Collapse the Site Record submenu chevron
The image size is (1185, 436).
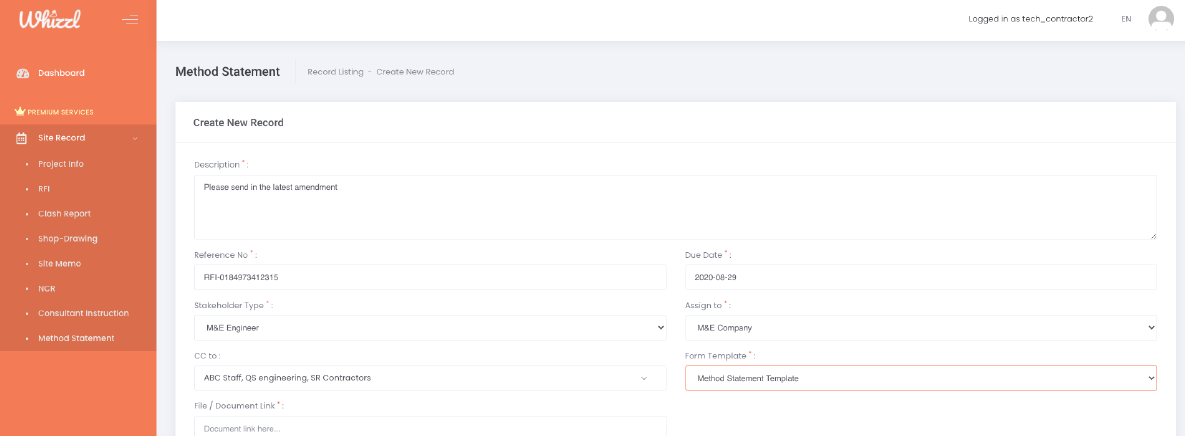click(135, 138)
